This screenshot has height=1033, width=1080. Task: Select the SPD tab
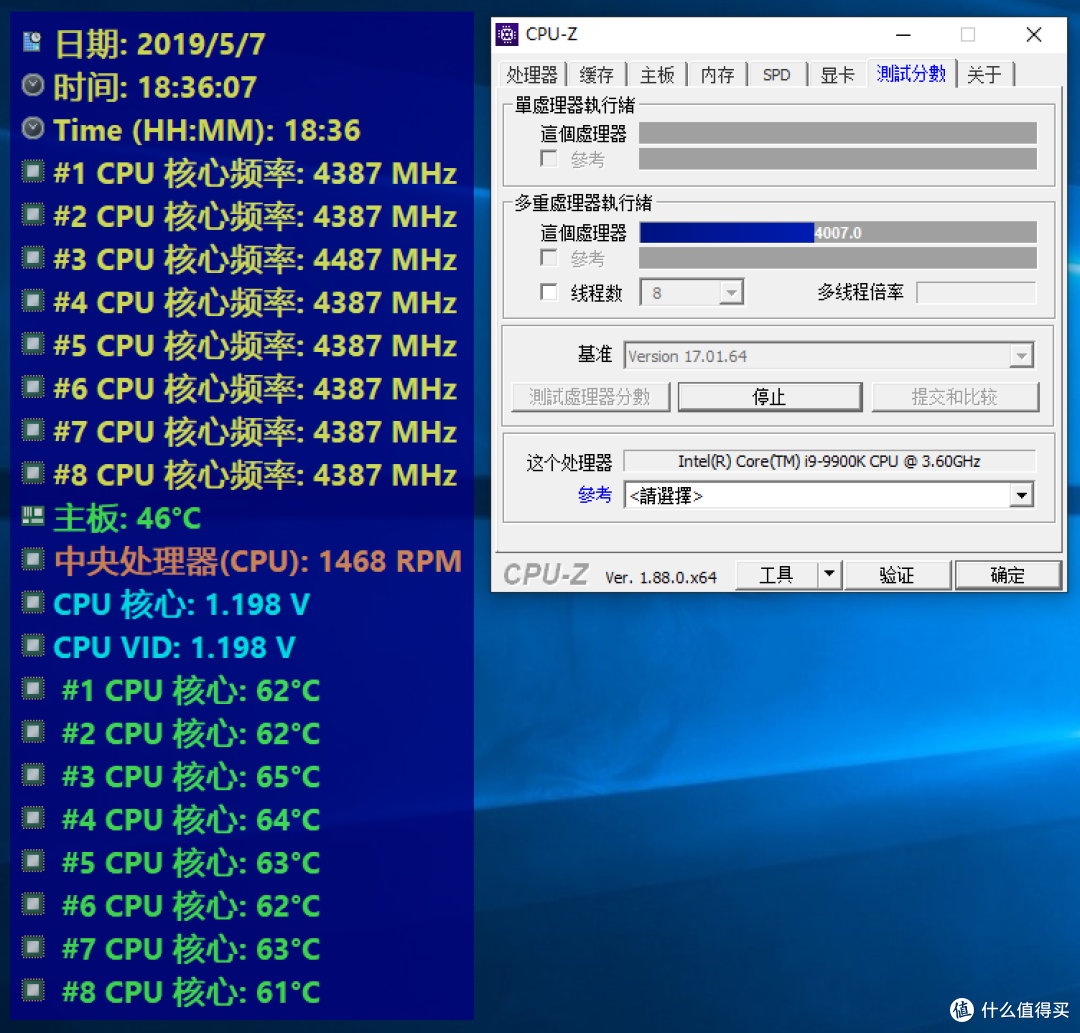[776, 74]
